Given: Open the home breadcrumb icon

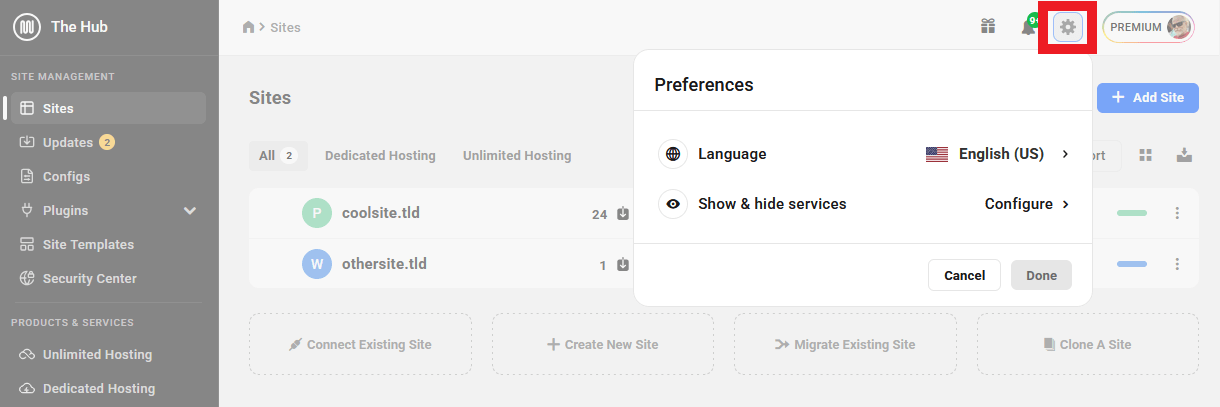Looking at the screenshot, I should [x=249, y=27].
